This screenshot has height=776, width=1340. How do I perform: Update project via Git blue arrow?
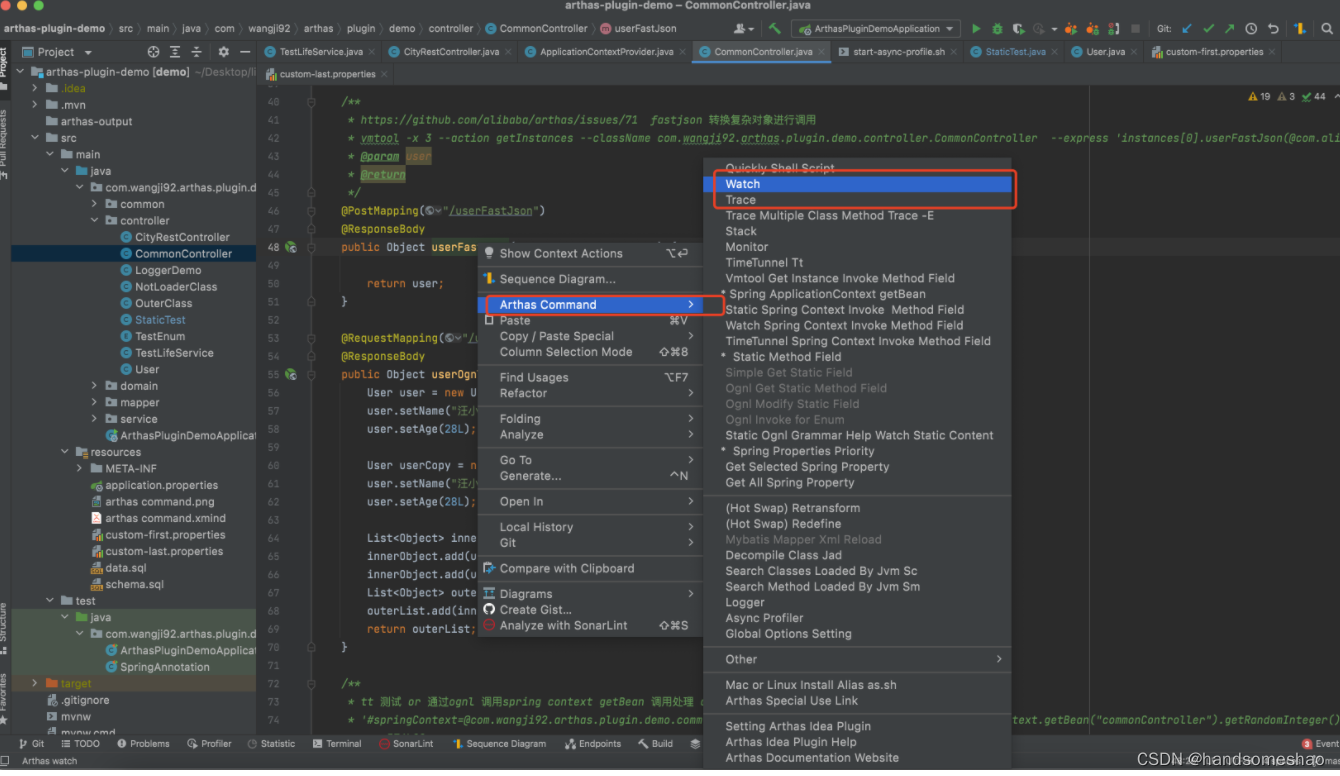pos(1187,29)
